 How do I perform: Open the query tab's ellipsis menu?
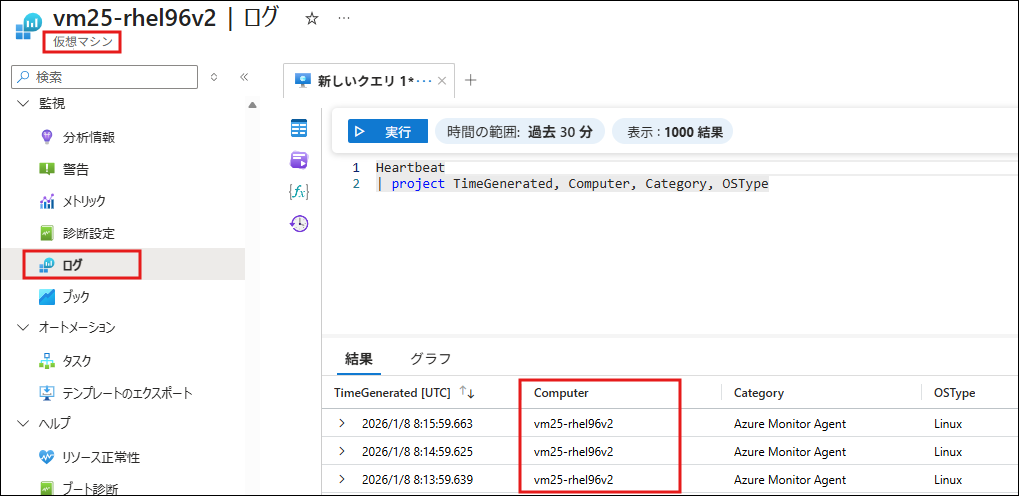[424, 81]
